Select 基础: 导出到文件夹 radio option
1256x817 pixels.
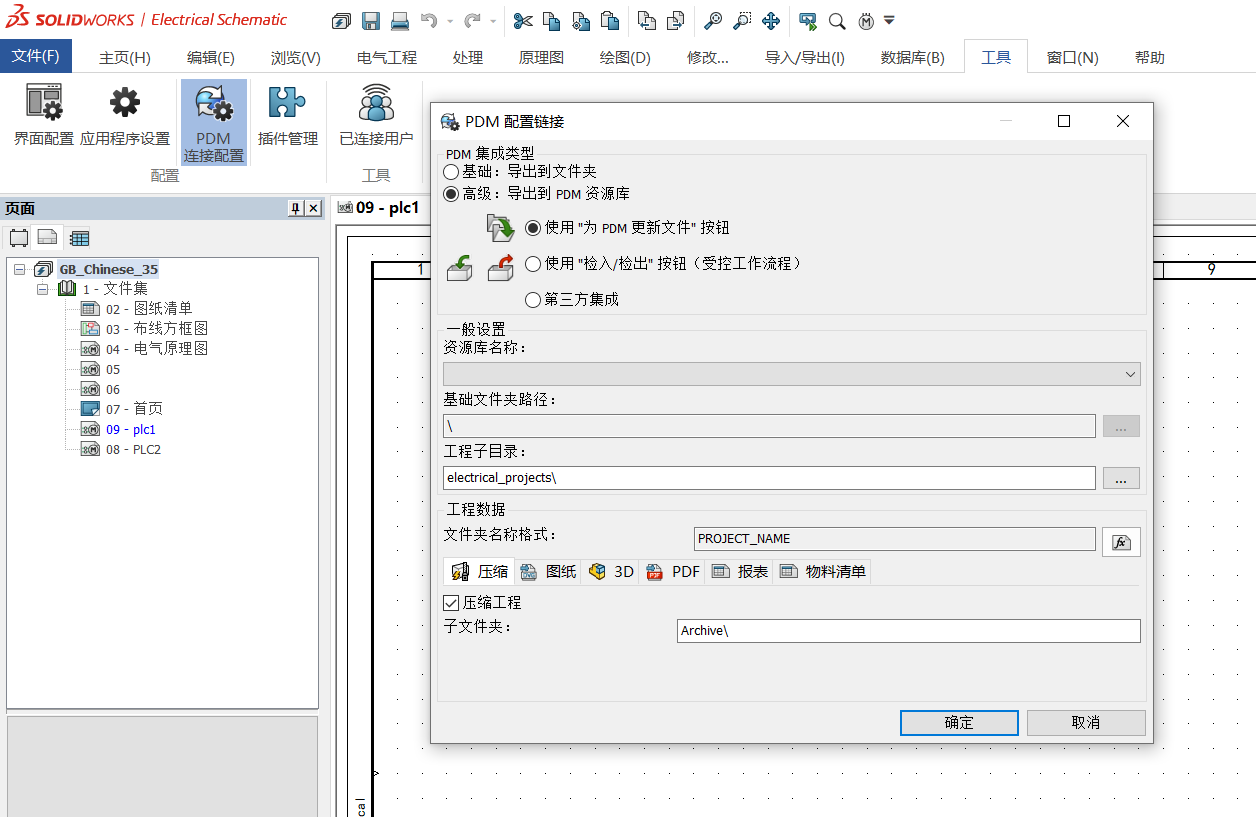coord(452,172)
